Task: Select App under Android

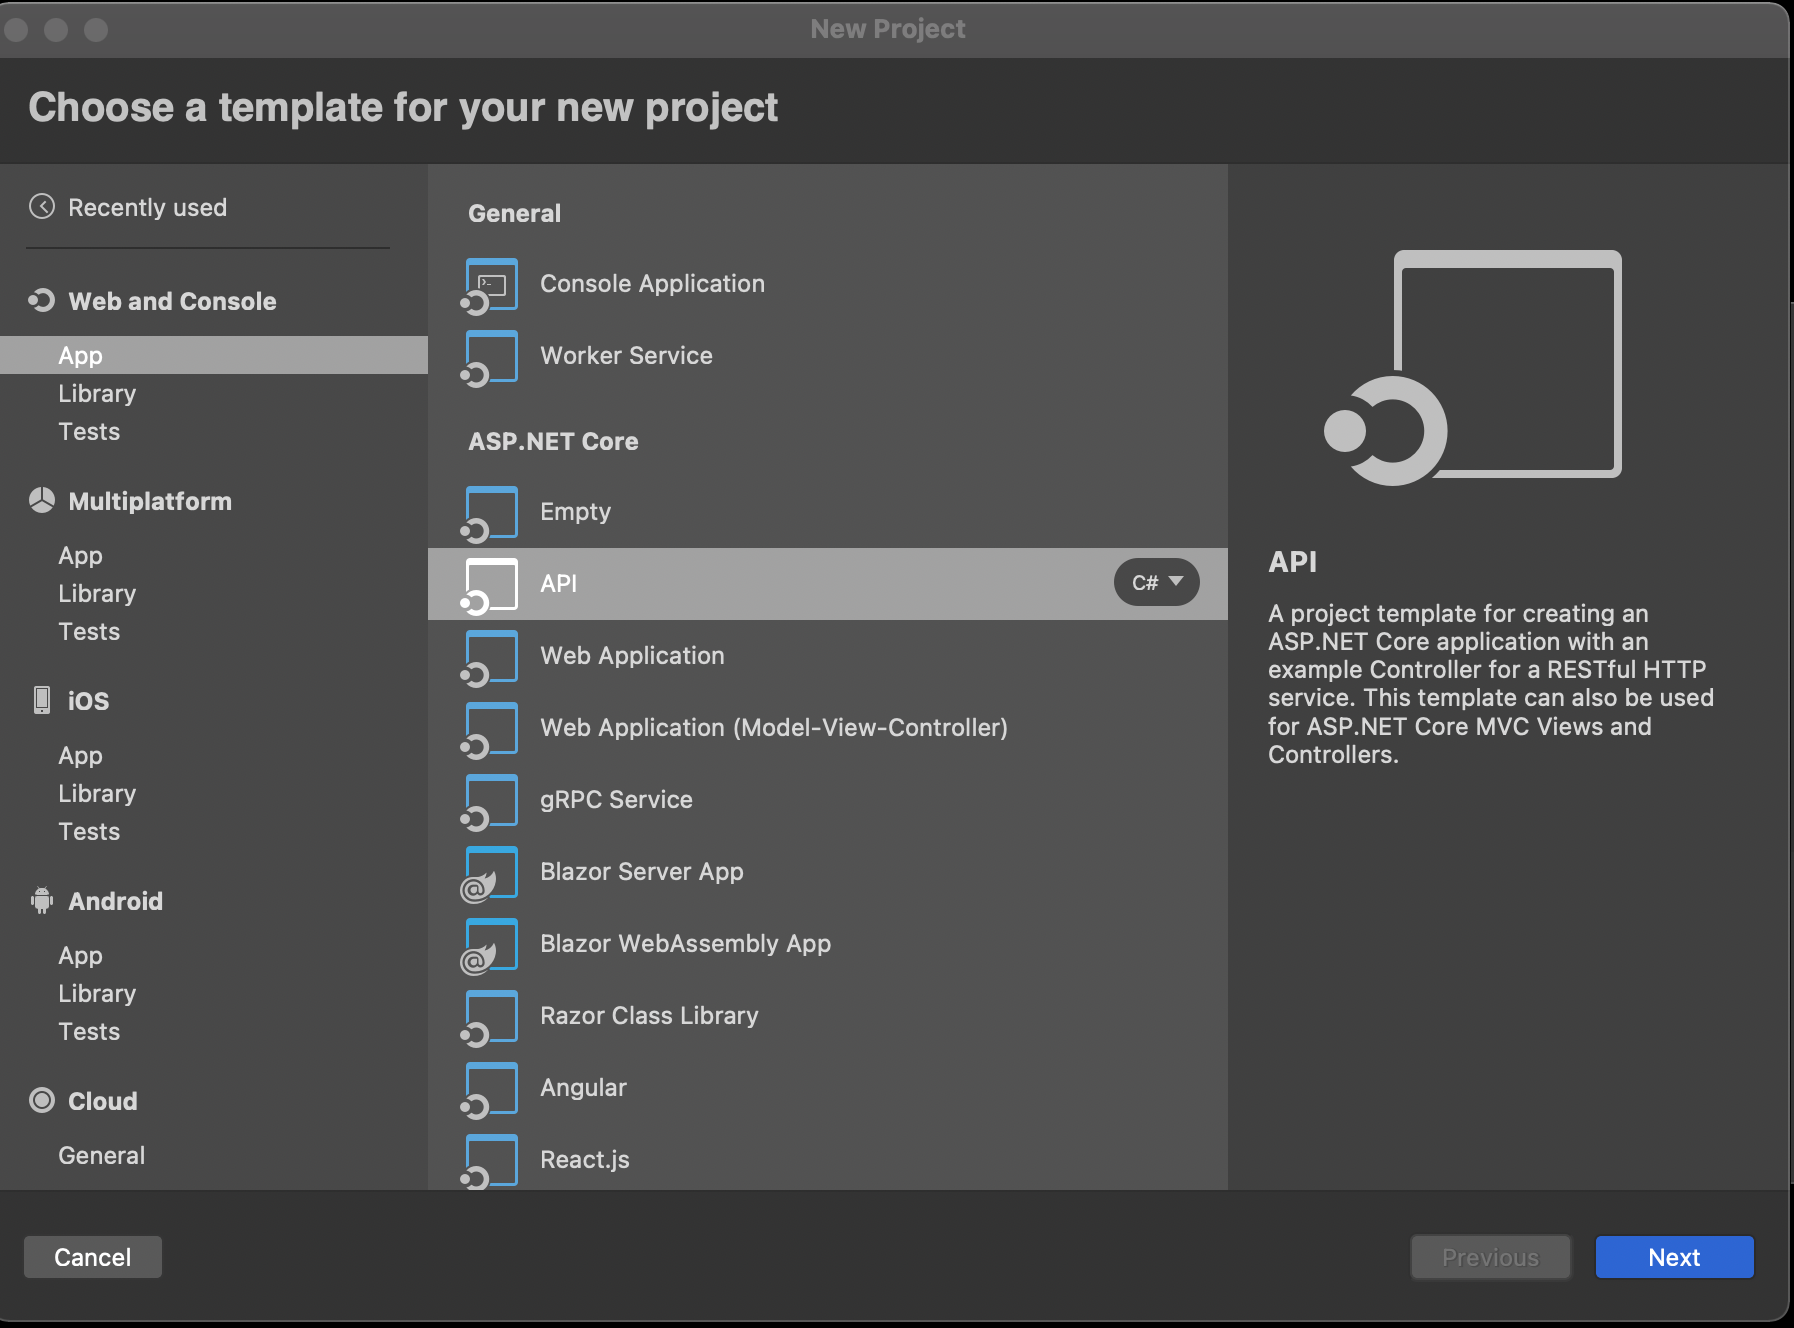Action: point(80,955)
